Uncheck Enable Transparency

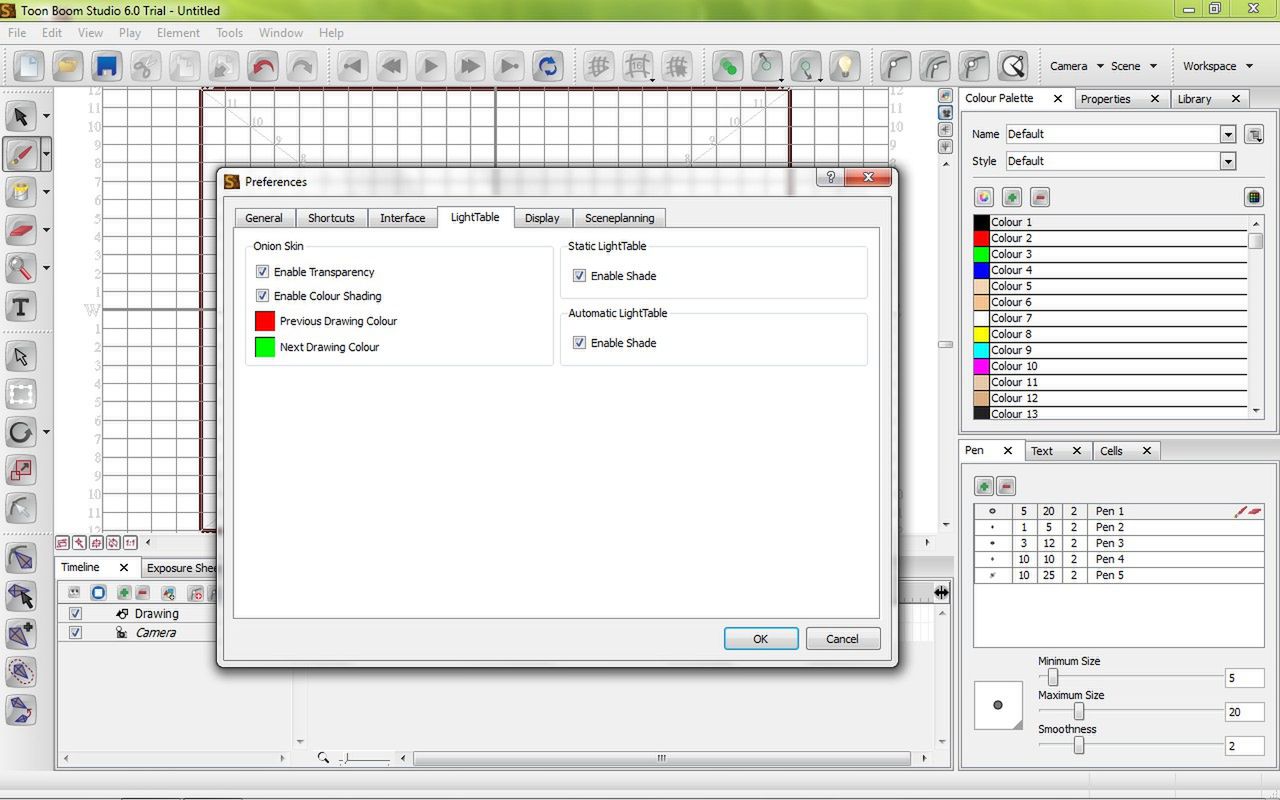click(x=262, y=272)
